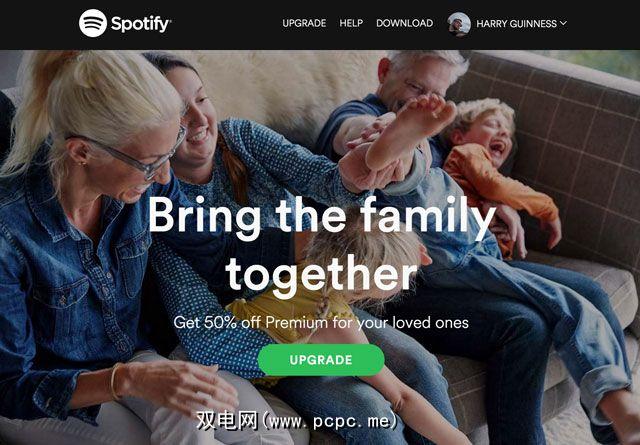Click the circular Spotify logo icon
Screen dimensions: 640x445
pos(93,23)
